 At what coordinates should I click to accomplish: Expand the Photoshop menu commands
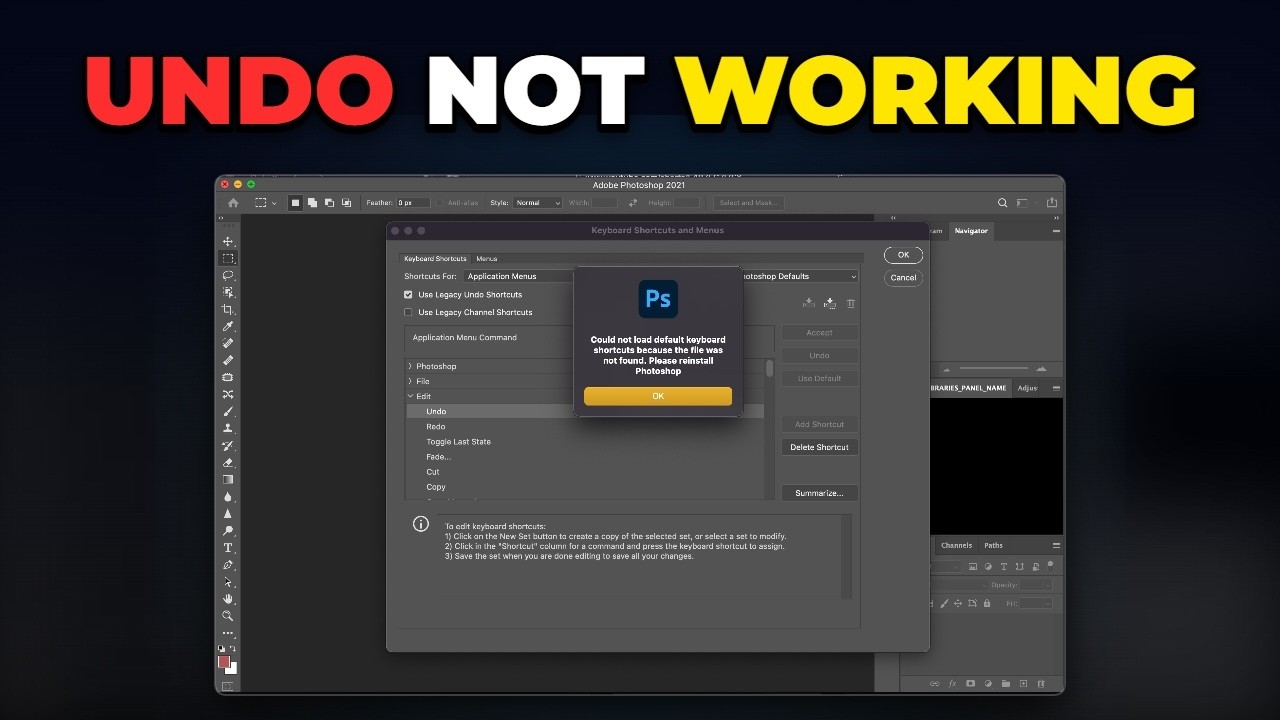coord(410,366)
